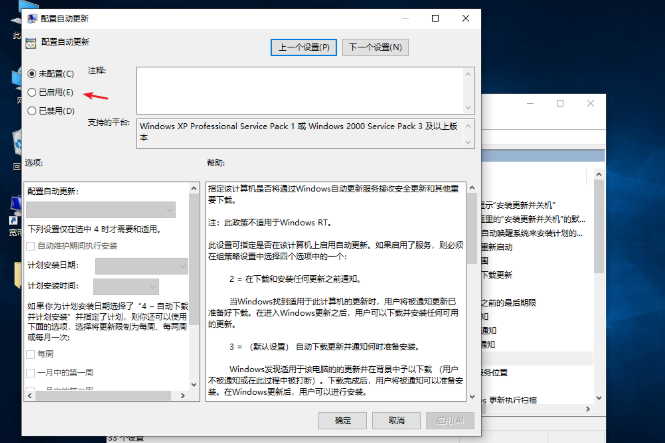Image resolution: width=665 pixels, height=443 pixels.
Task: Close the background policy editor window
Action: (590, 103)
